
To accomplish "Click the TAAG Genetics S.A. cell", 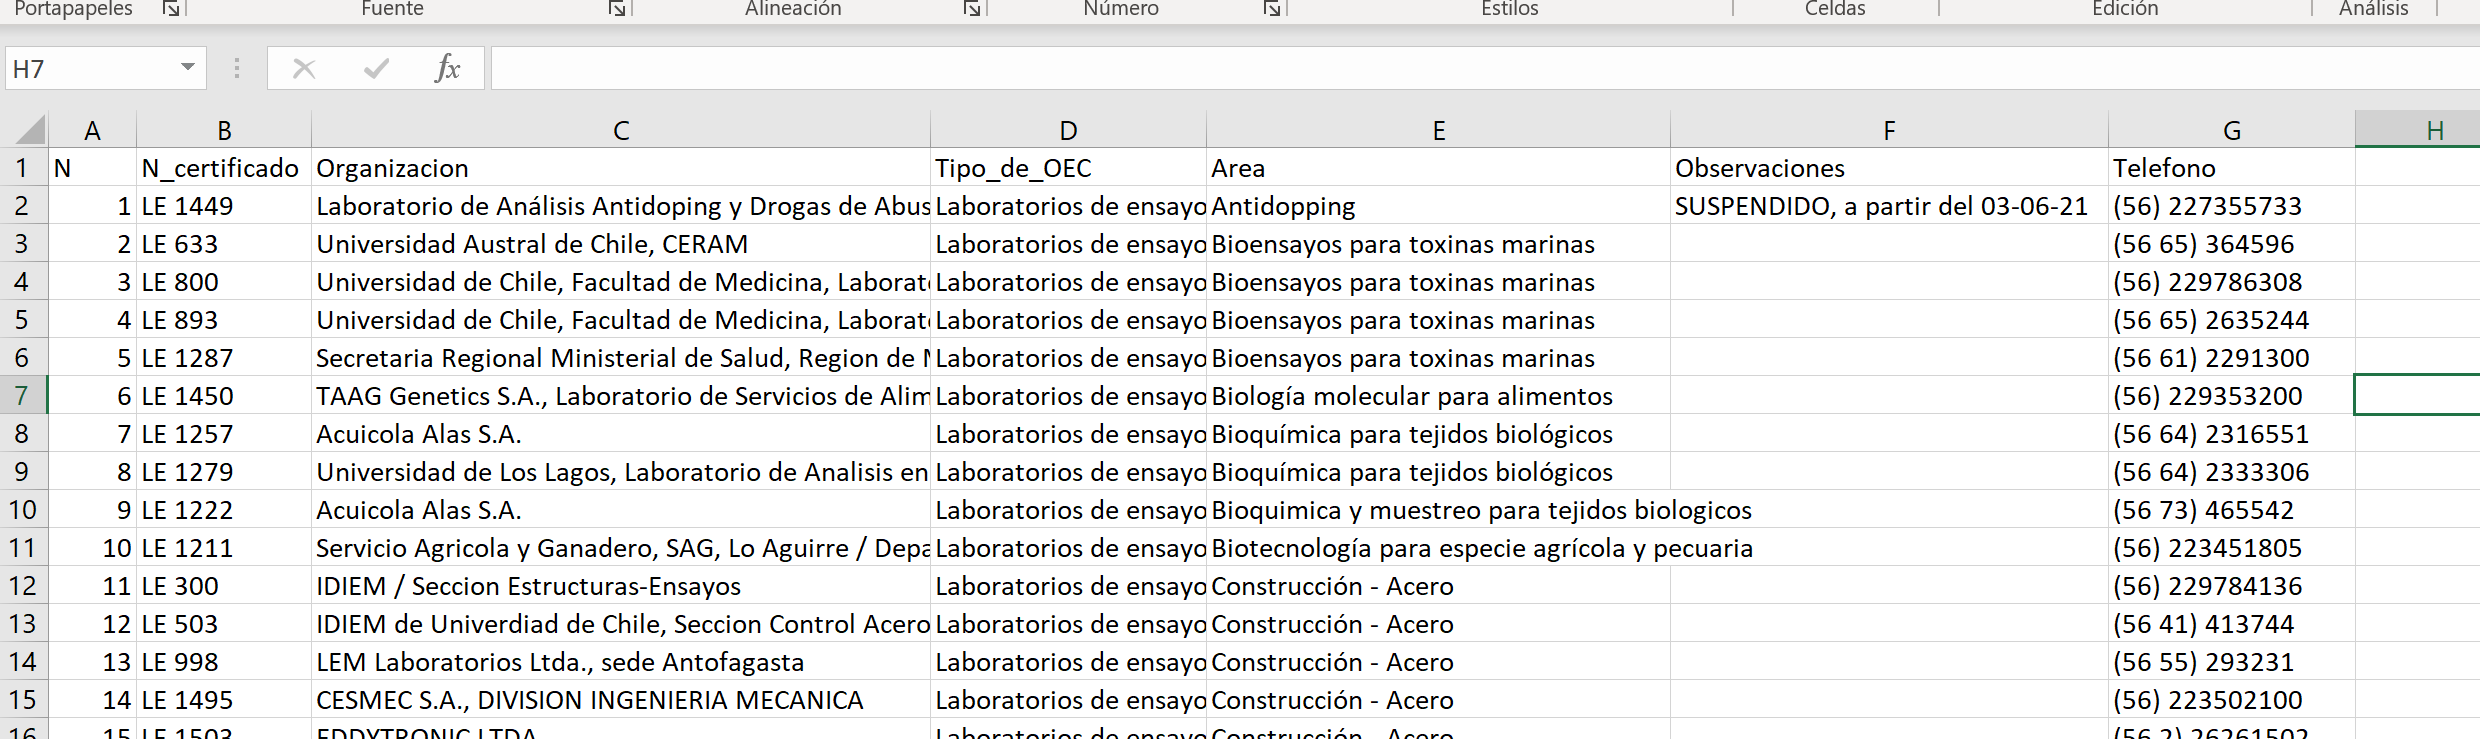I will 621,396.
